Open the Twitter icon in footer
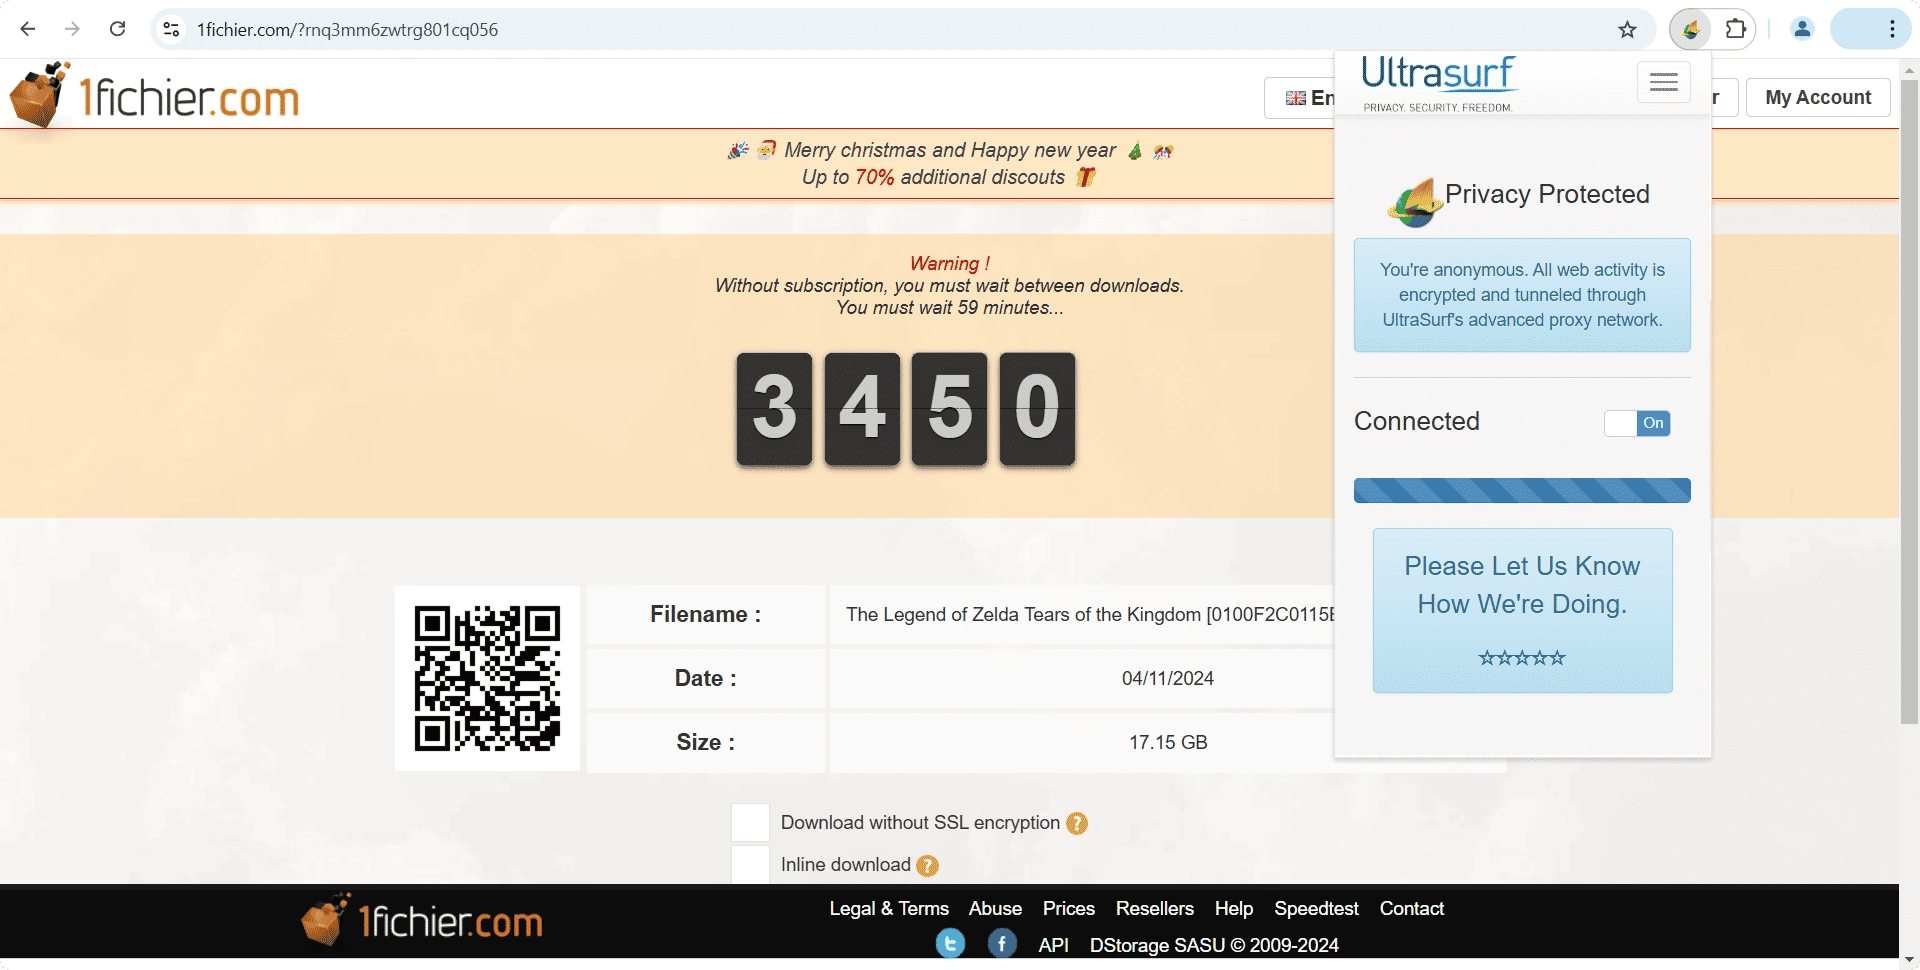 pyautogui.click(x=950, y=943)
